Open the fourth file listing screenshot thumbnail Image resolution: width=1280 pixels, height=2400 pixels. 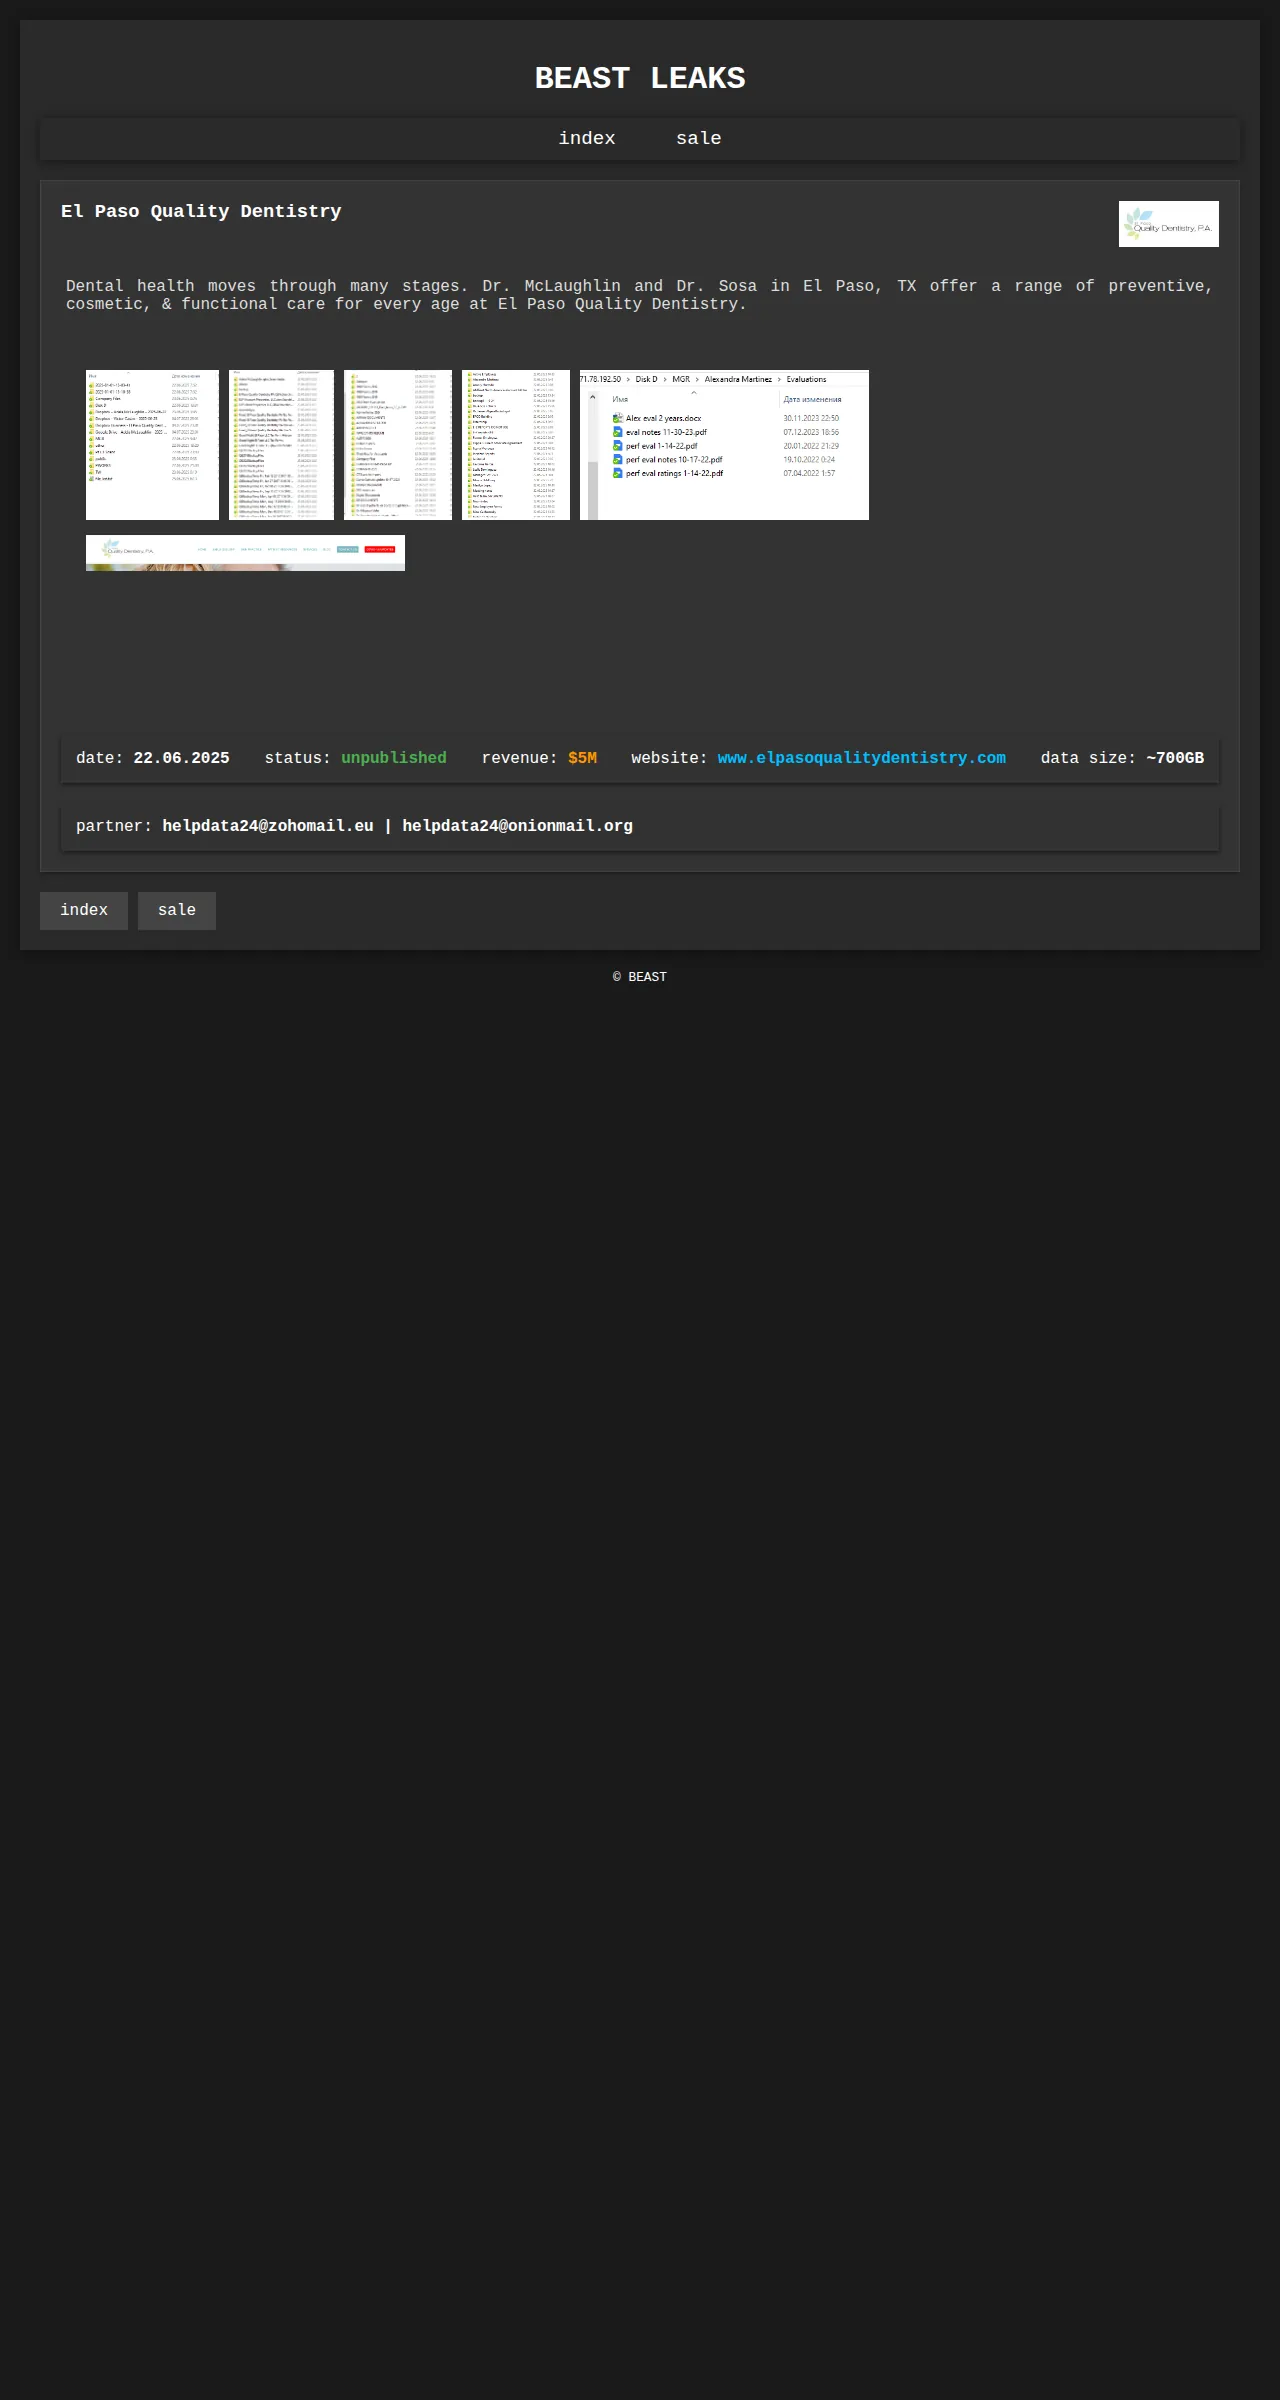pyautogui.click(x=516, y=445)
